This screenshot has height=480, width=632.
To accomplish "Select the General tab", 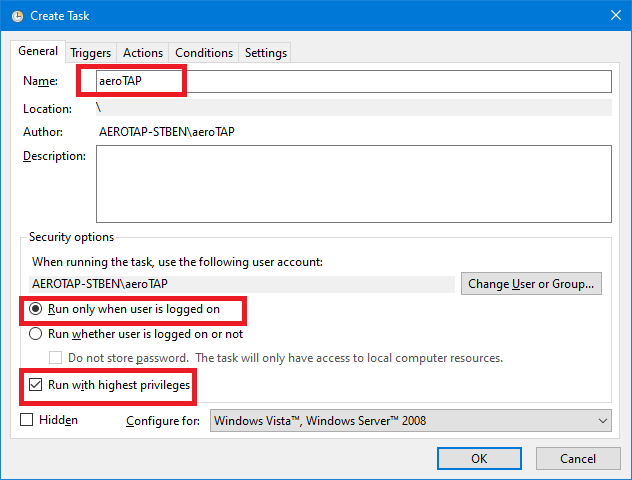I will 38,51.
